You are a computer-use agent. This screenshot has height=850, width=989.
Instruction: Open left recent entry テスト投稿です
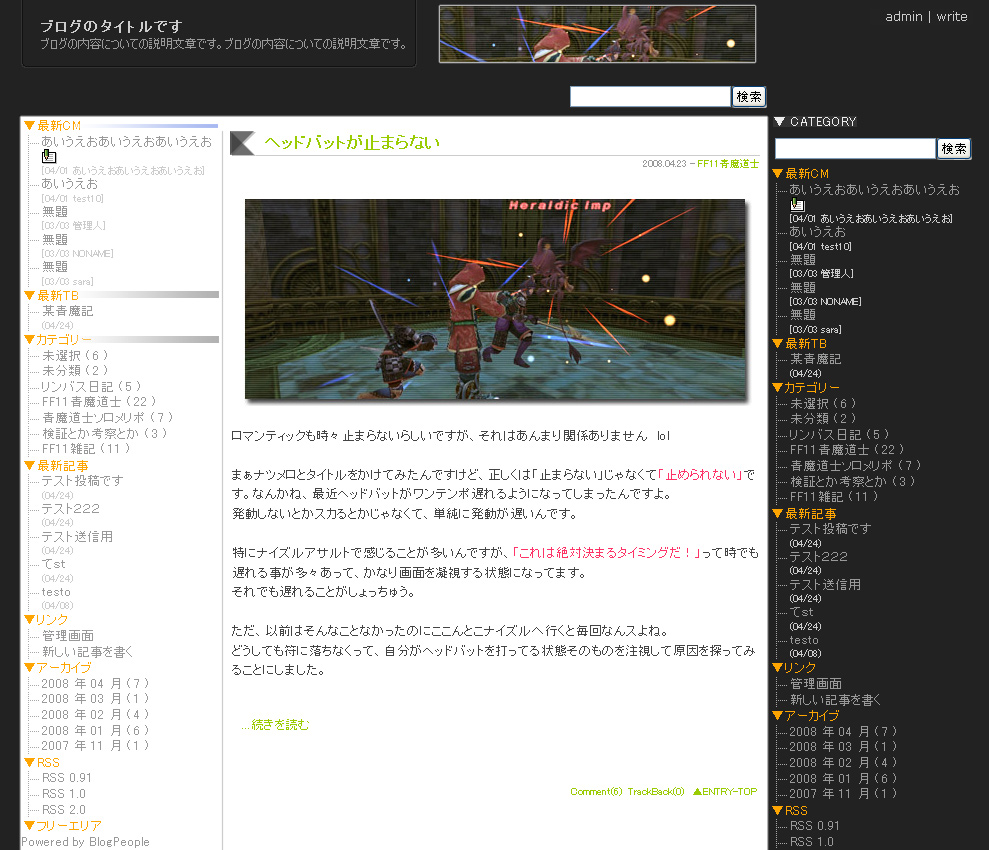click(83, 480)
